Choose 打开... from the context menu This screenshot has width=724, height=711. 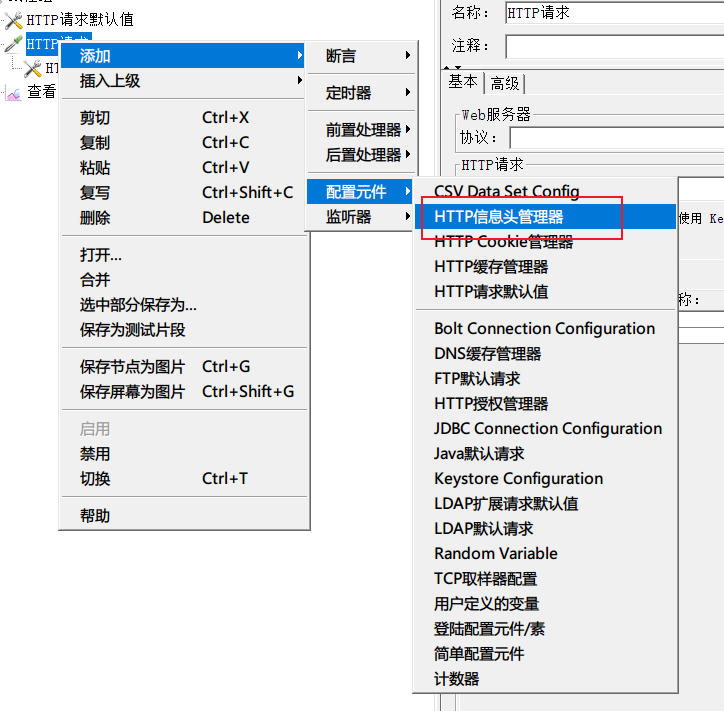point(185,255)
